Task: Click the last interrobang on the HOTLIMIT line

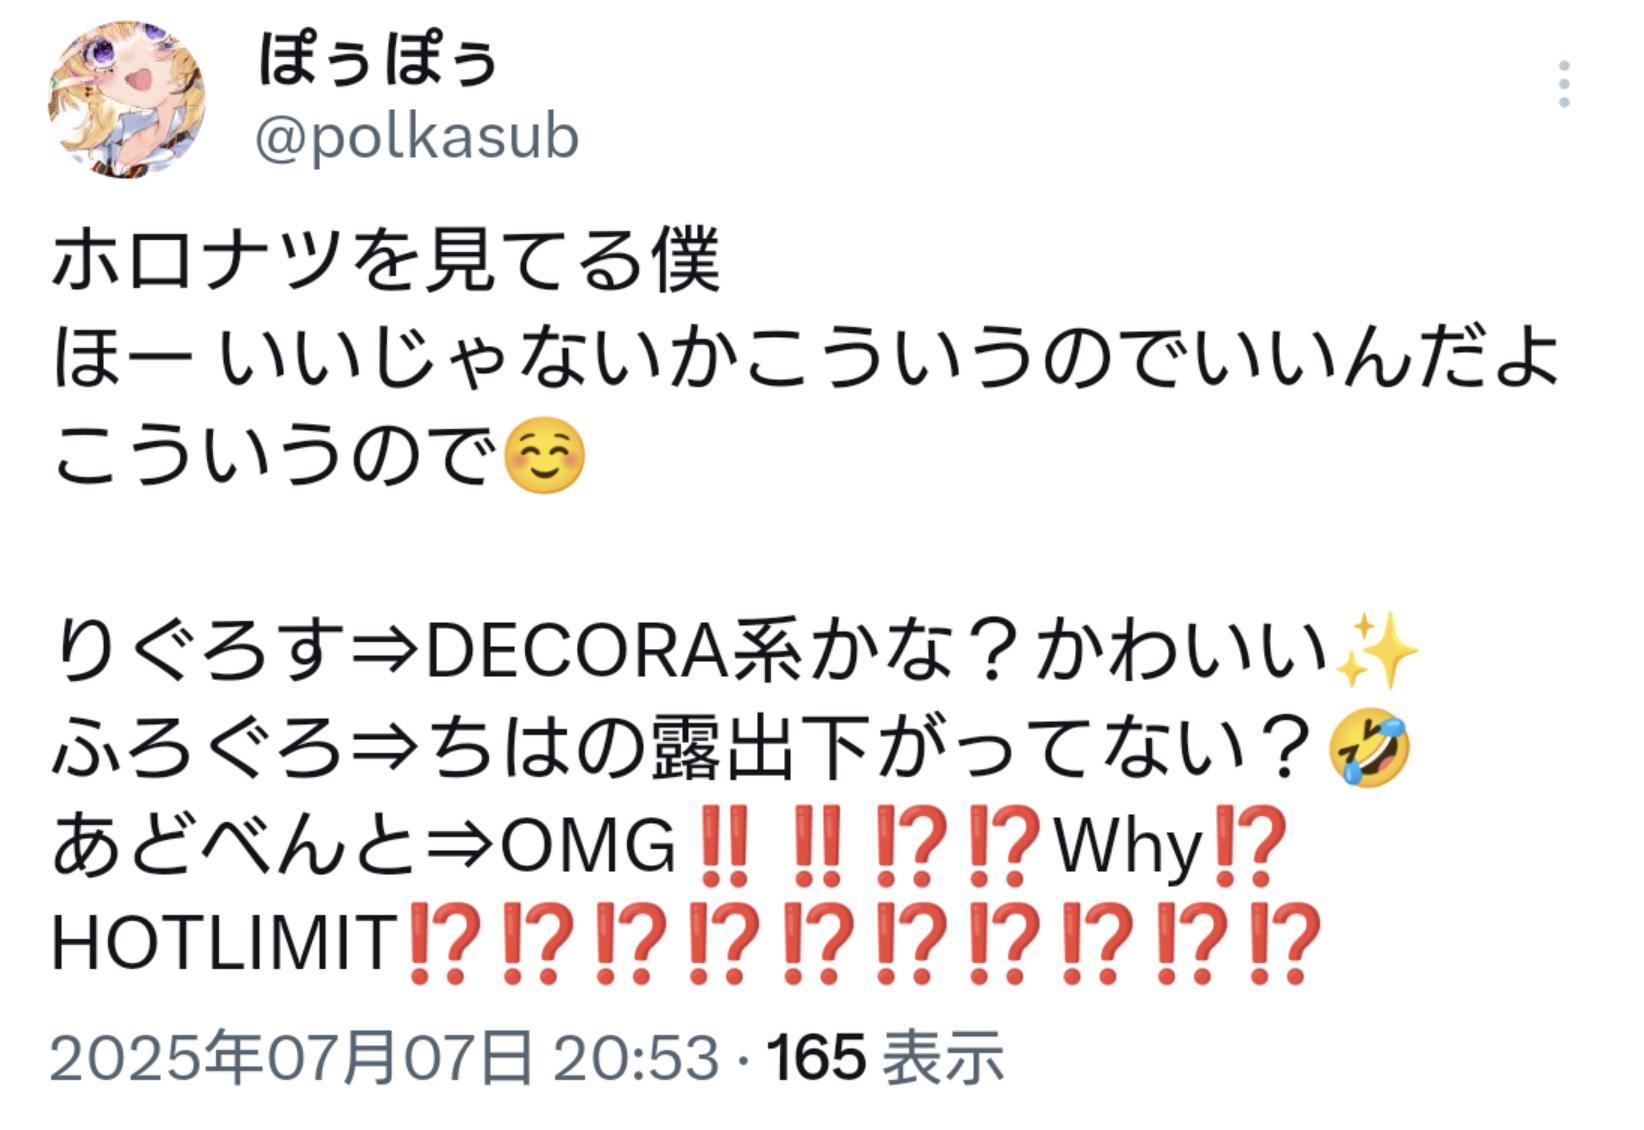Action: (x=1286, y=944)
